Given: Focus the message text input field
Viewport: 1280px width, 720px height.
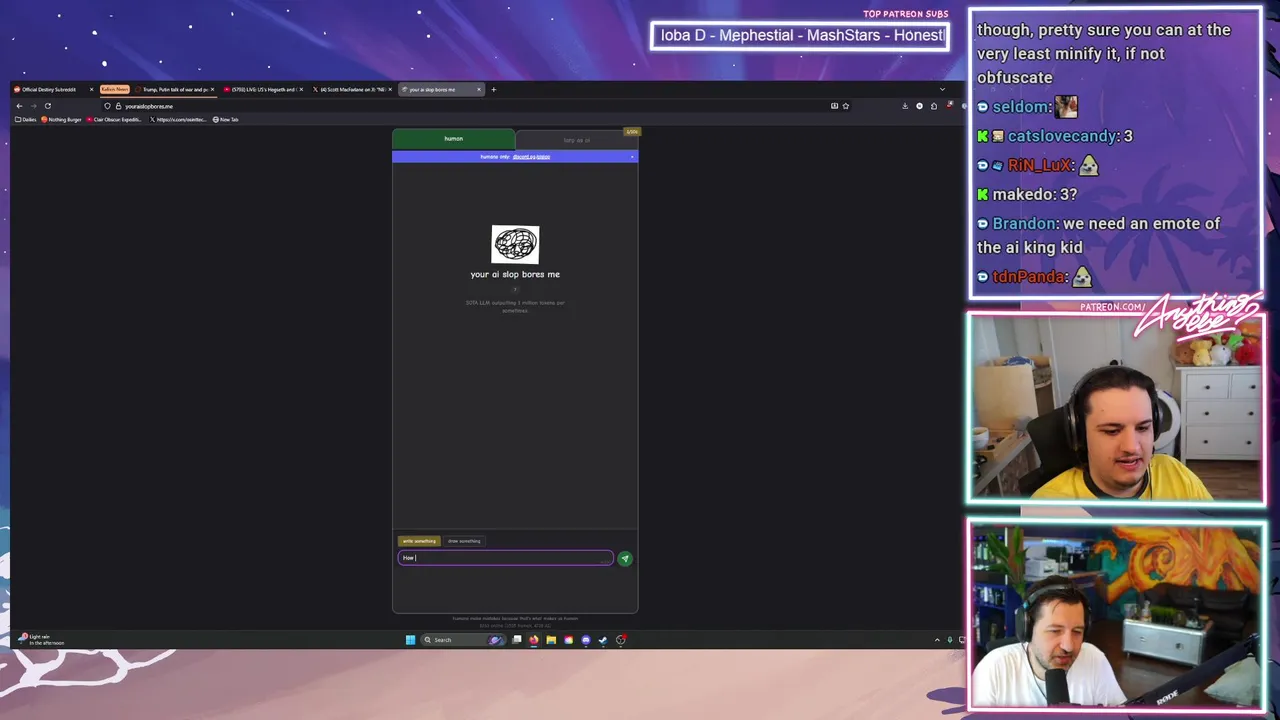Looking at the screenshot, I should (505, 558).
